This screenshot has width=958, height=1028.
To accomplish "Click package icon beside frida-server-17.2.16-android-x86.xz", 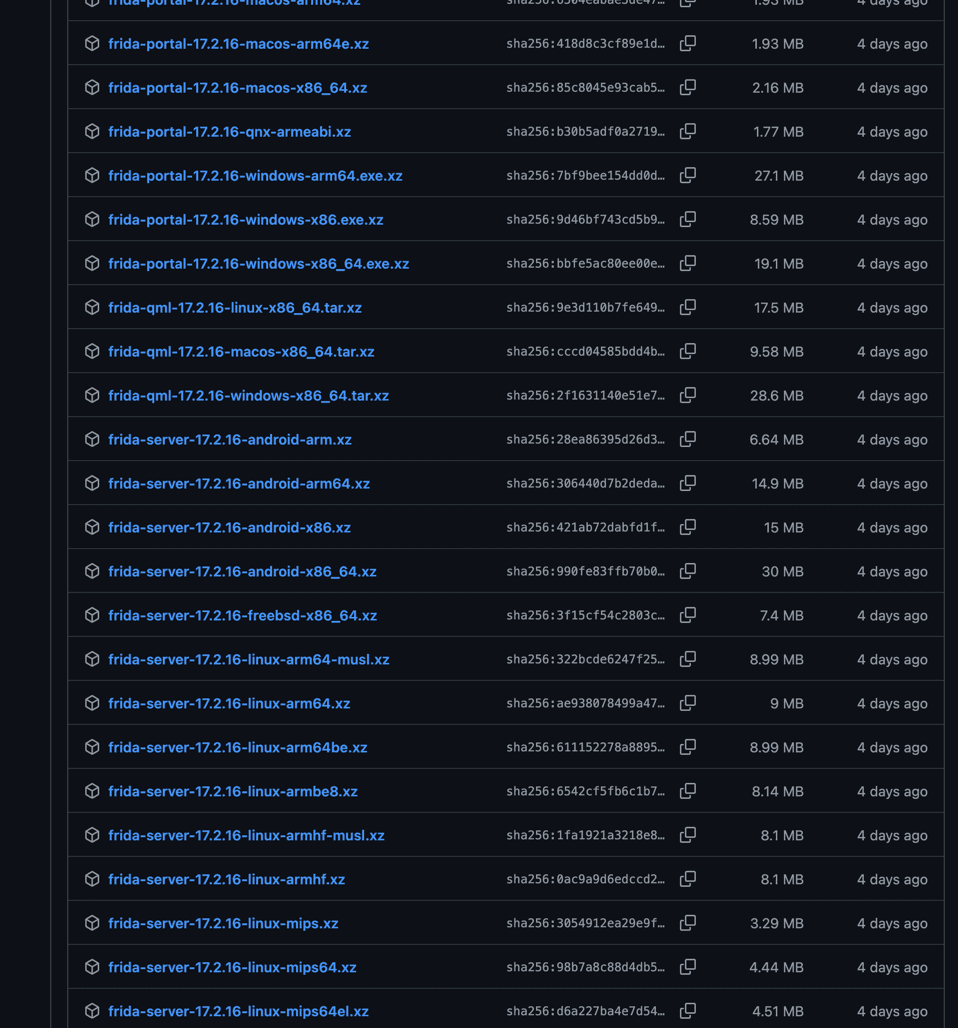I will point(92,528).
